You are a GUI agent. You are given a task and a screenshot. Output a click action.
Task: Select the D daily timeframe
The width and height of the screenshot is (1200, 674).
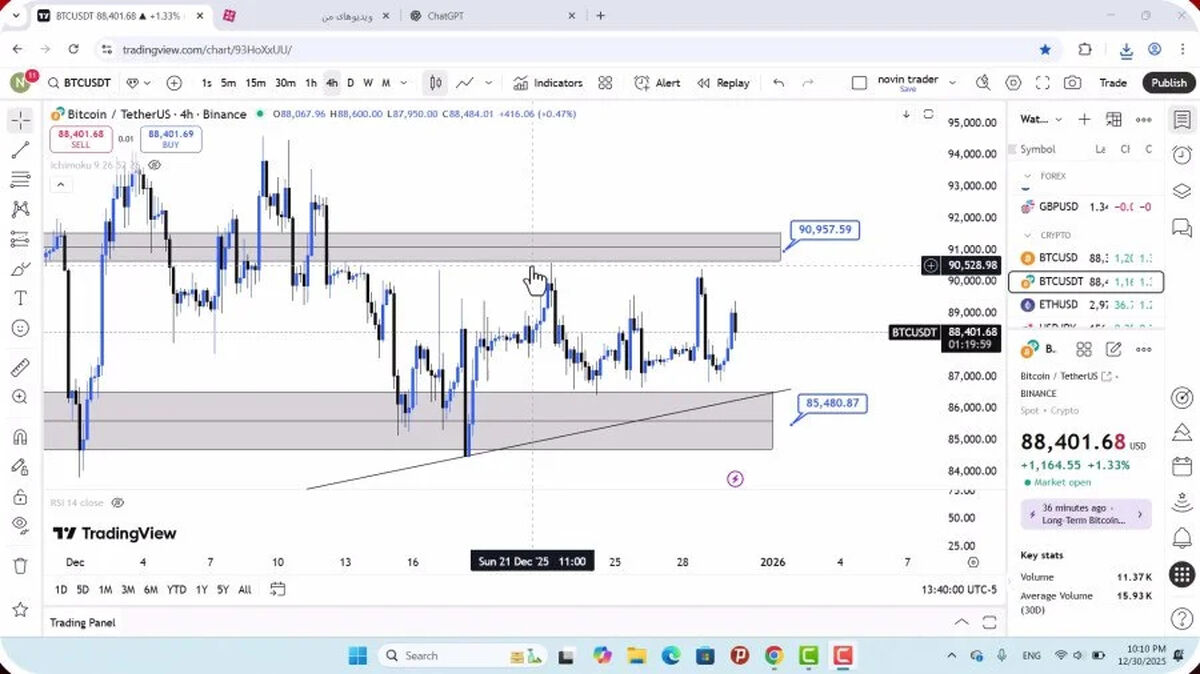(x=350, y=83)
